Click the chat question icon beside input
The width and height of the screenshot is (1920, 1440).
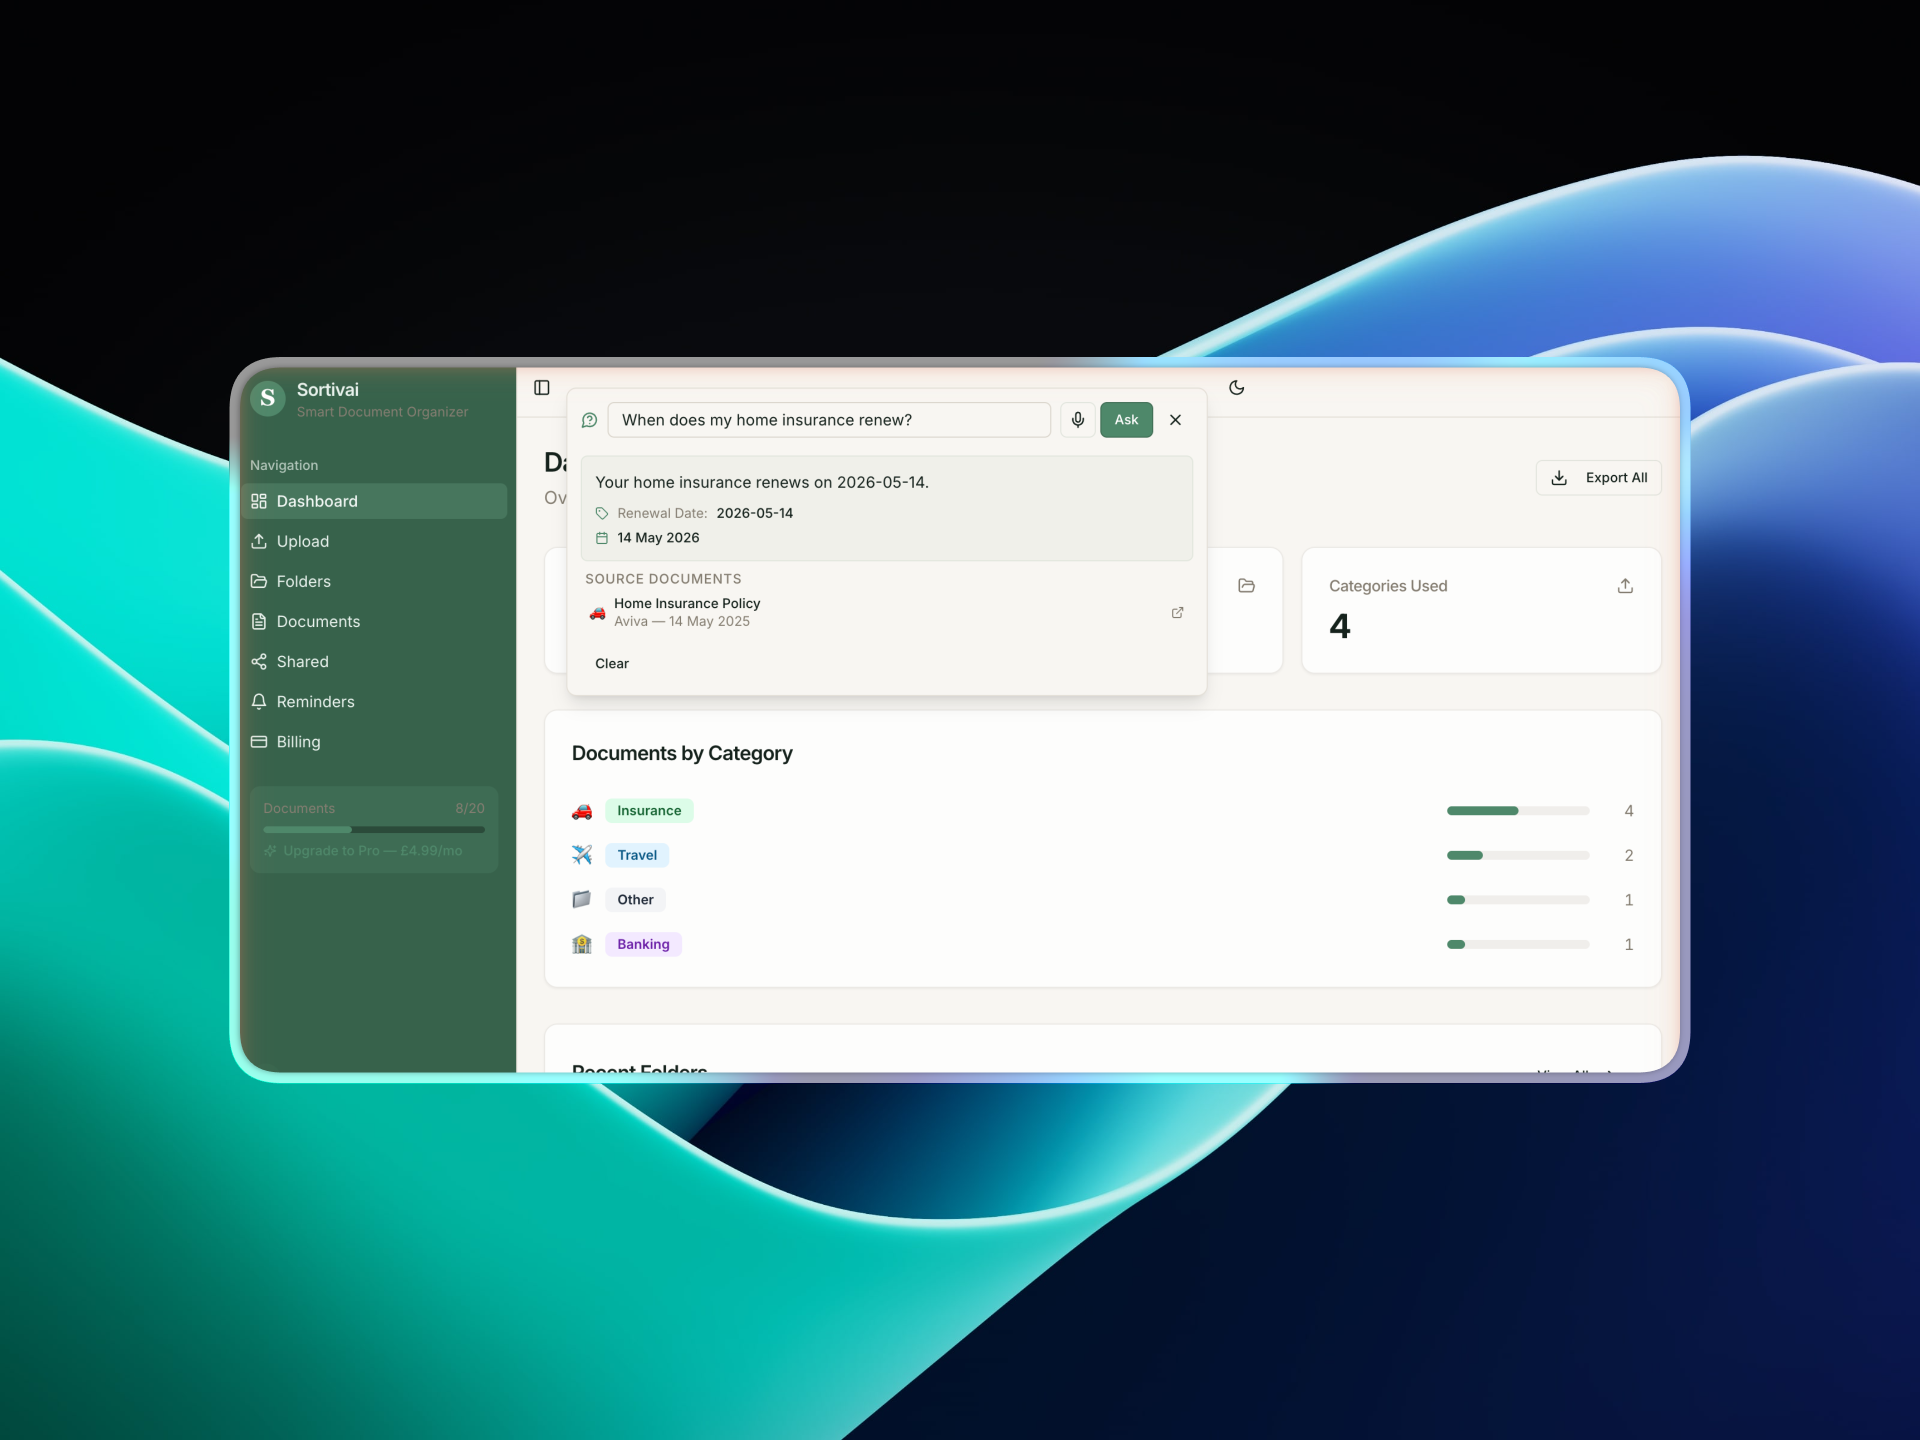point(590,420)
